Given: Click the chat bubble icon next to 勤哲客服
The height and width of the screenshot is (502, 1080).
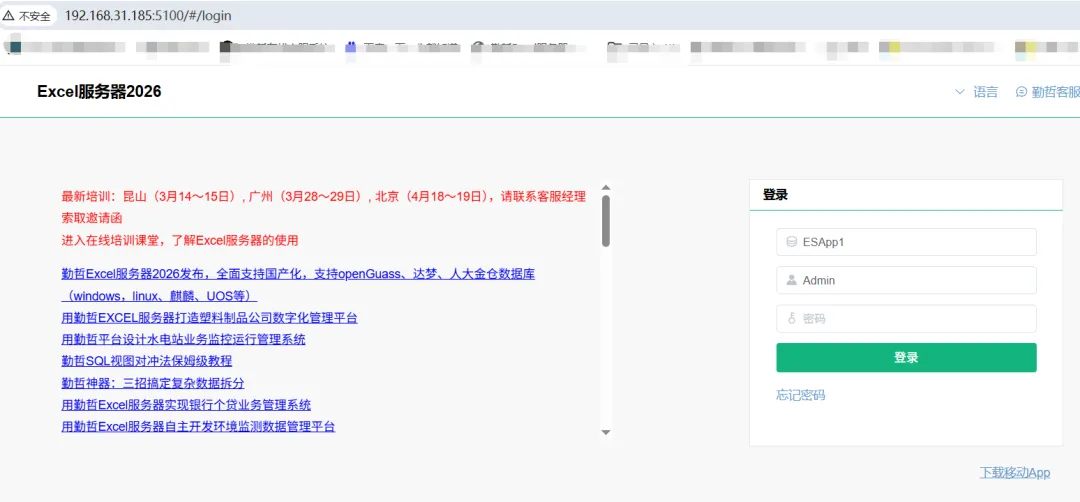Looking at the screenshot, I should point(1021,92).
